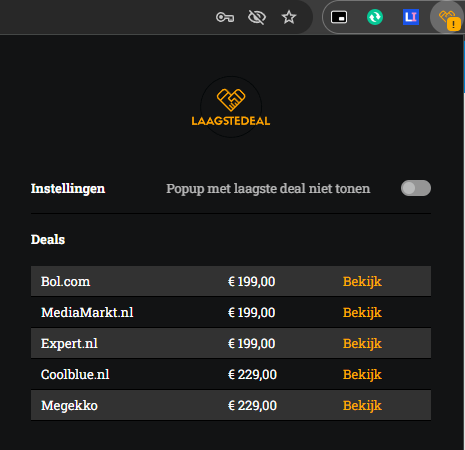Click the Coolblue.nl € 229,00 price
The width and height of the screenshot is (465, 450).
(252, 375)
